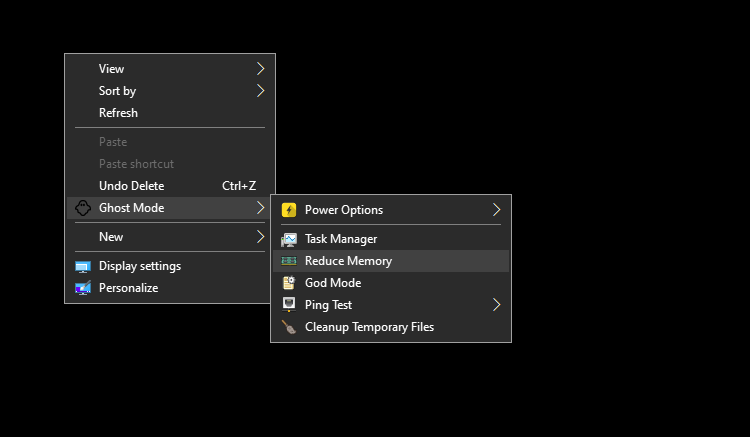Expand the Power Options submenu arrow
Screen dimensions: 750x437
pyautogui.click(x=496, y=210)
